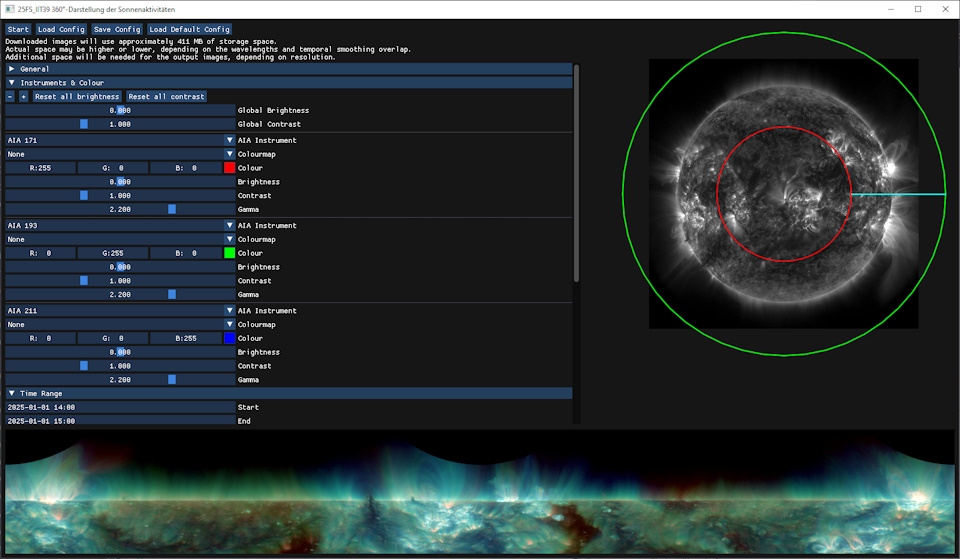Expand the General section
This screenshot has height=559, width=960.
tap(289, 69)
